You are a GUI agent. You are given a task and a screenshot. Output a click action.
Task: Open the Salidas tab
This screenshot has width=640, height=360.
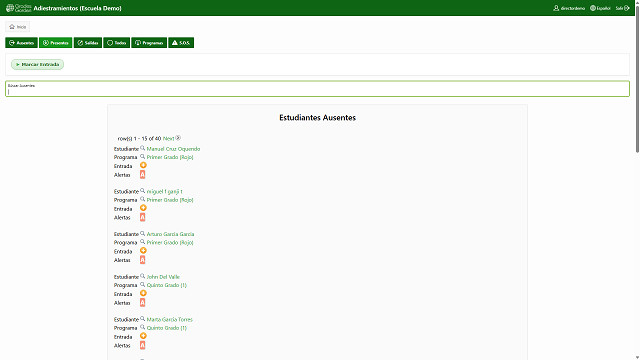point(88,43)
